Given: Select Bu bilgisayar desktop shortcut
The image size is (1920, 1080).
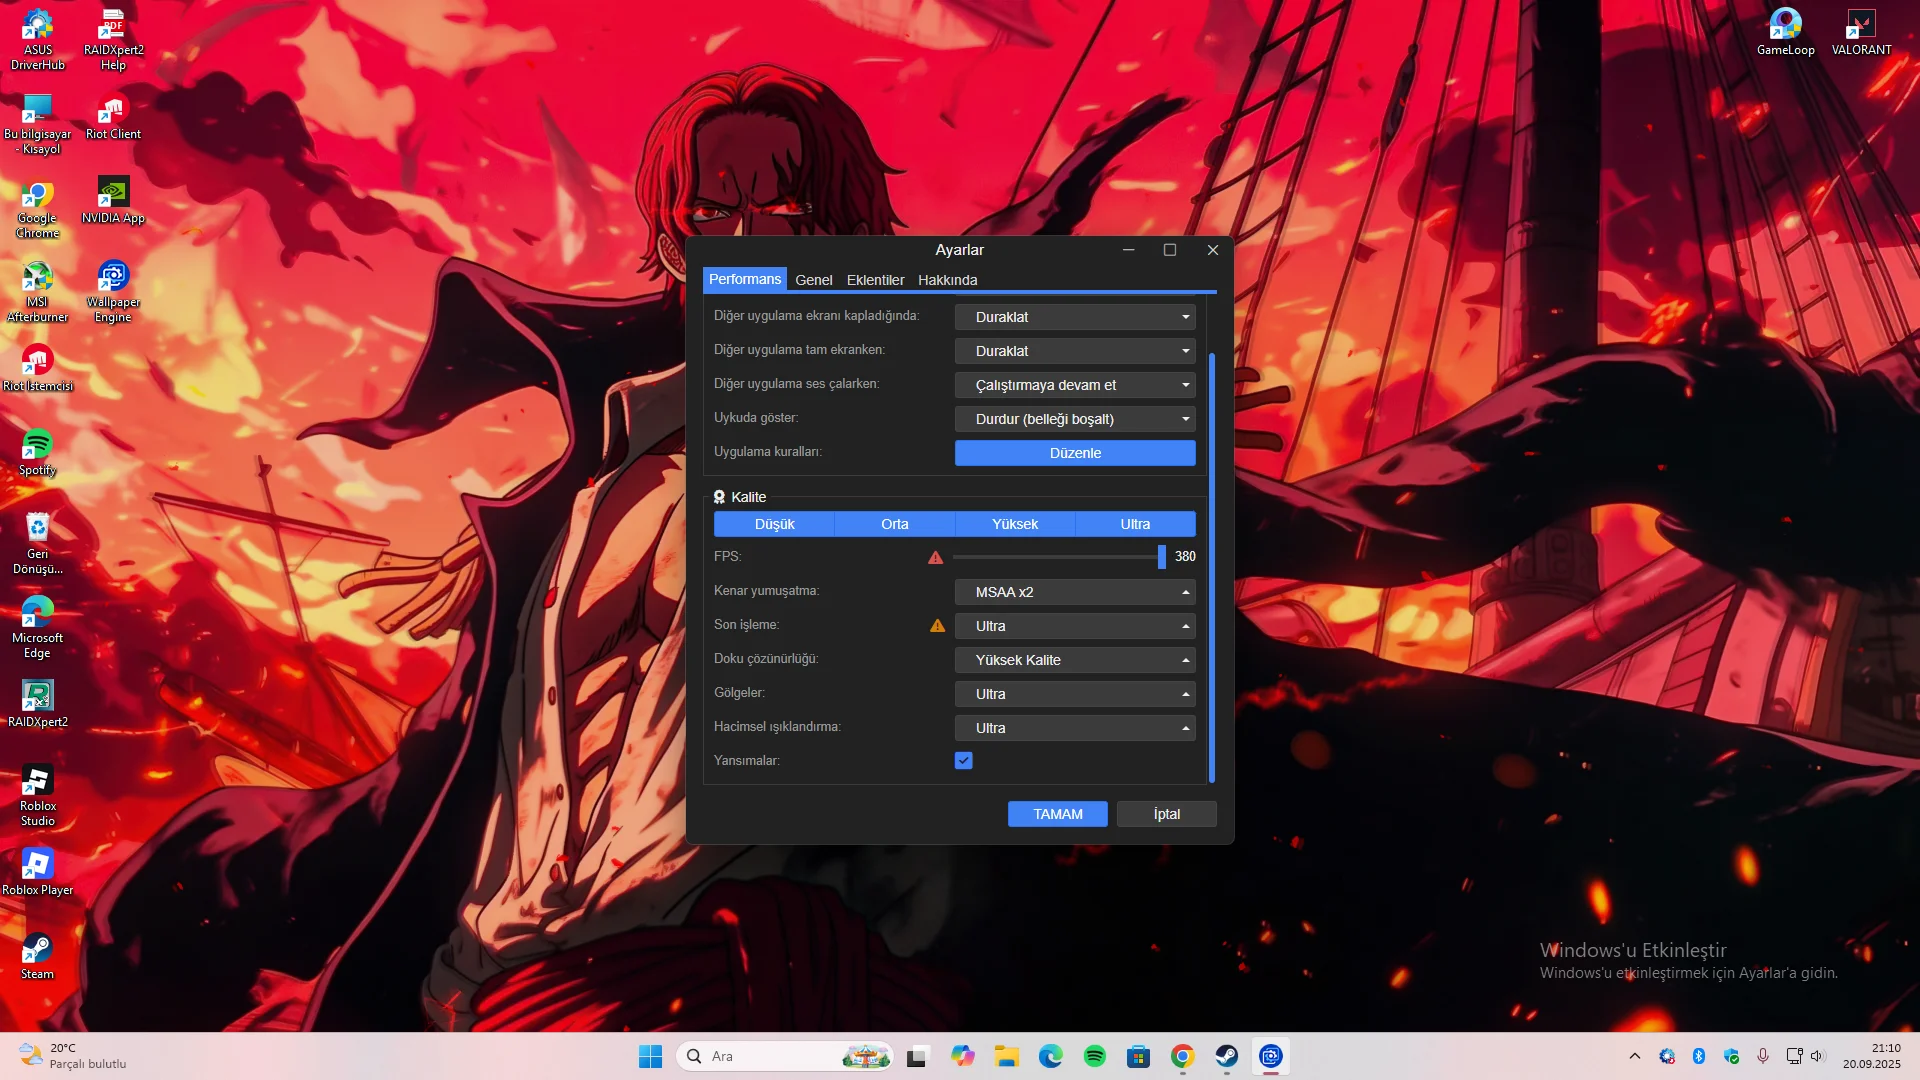Looking at the screenshot, I should click(38, 124).
